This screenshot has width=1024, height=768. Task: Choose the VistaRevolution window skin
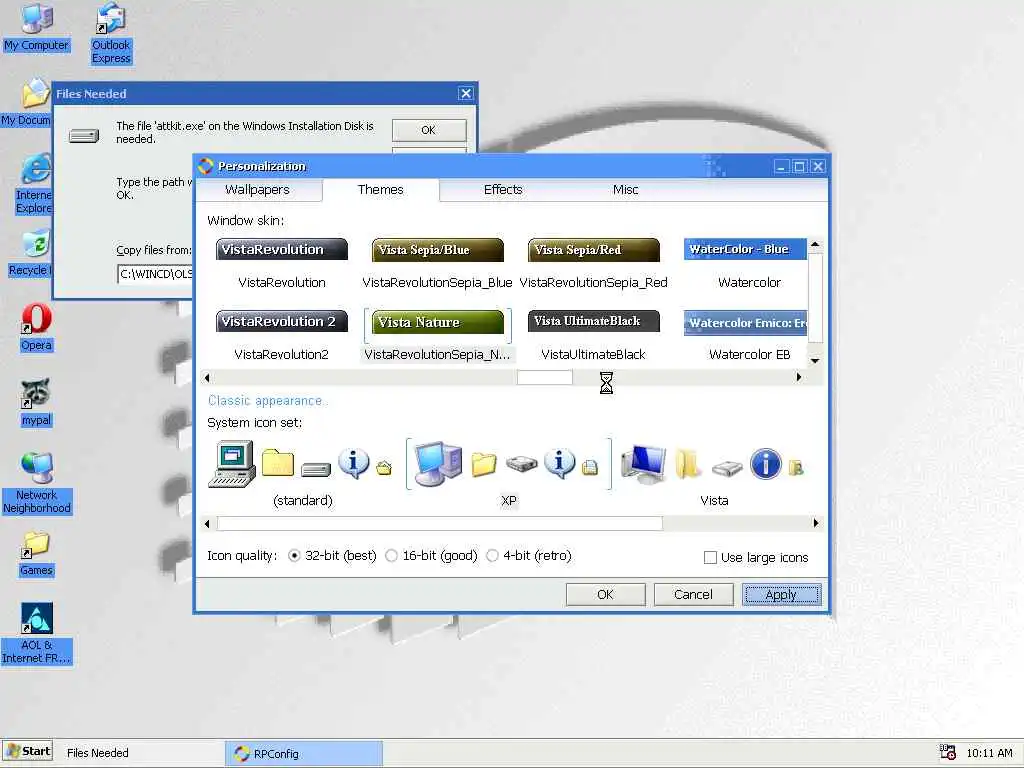(281, 249)
